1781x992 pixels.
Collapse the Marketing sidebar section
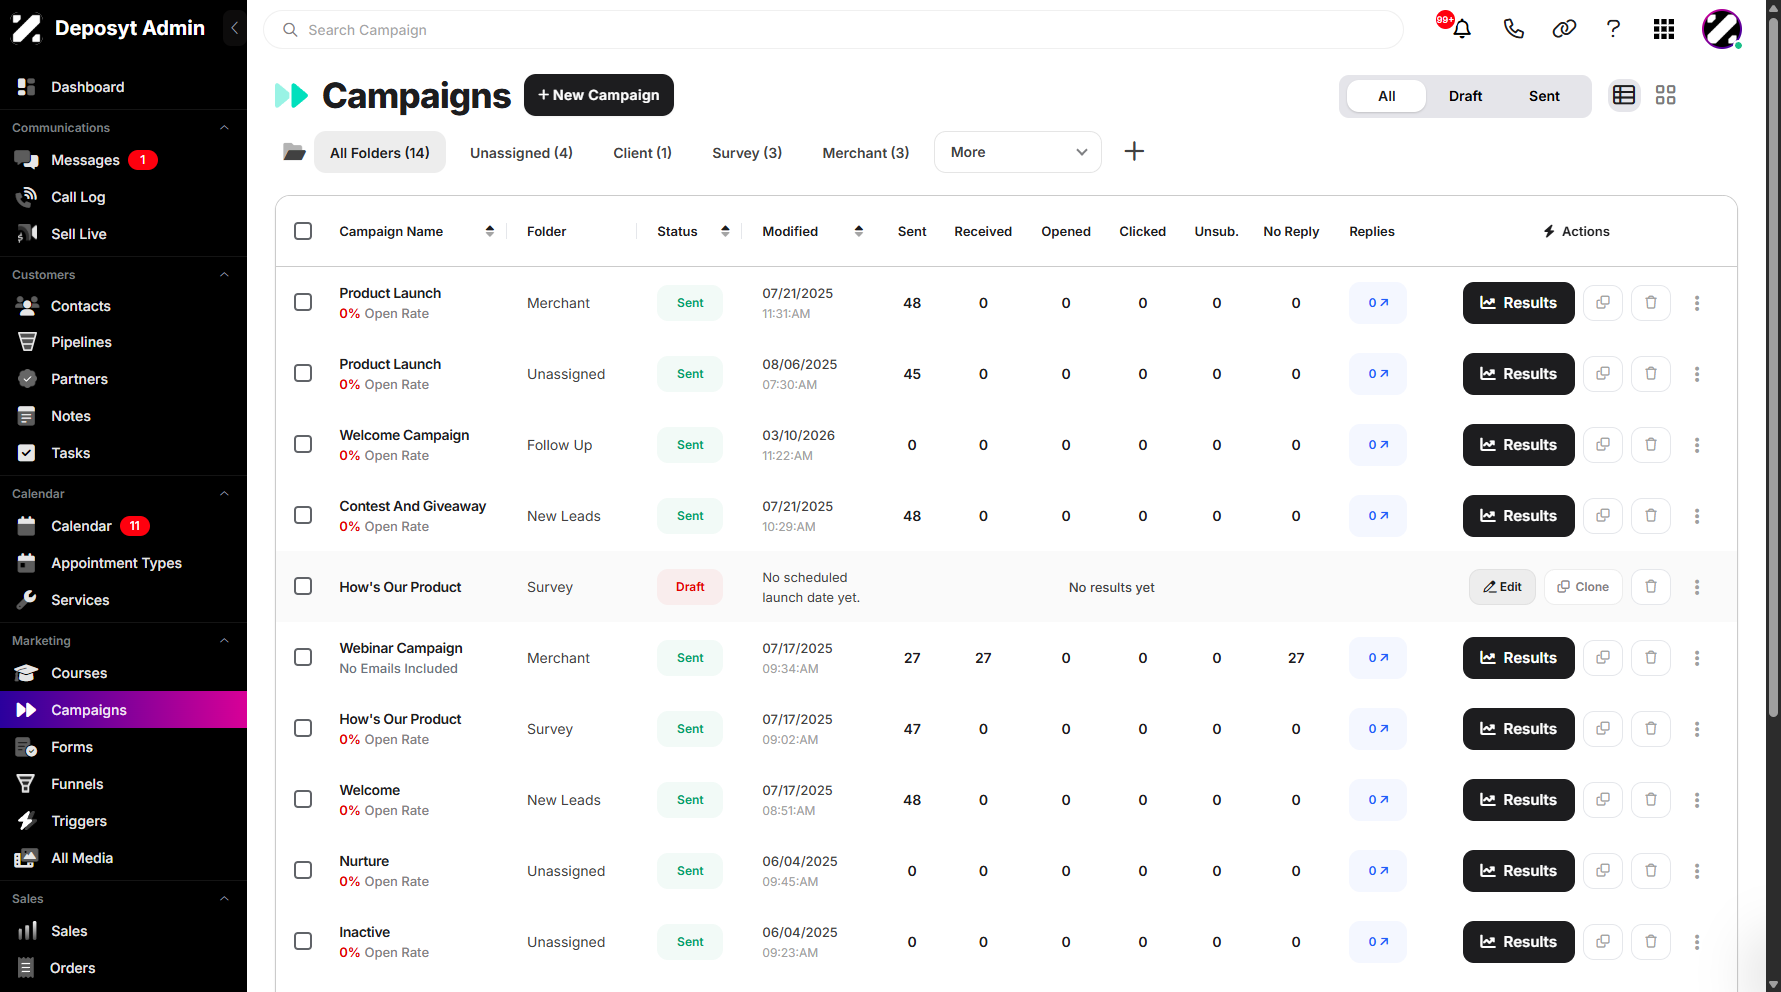click(x=224, y=641)
